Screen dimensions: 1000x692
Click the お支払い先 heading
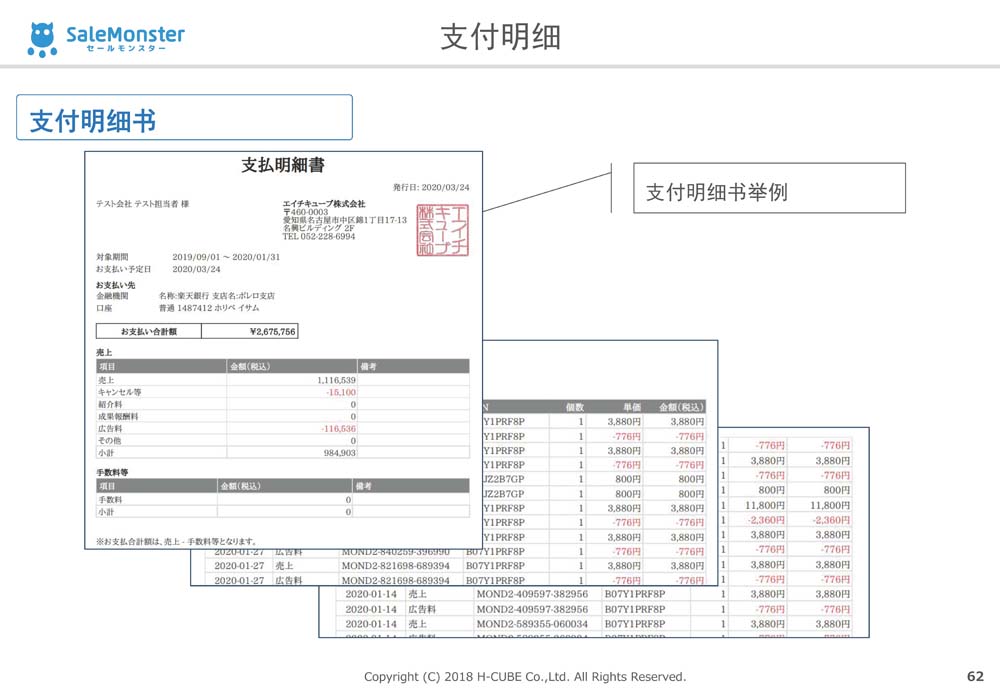click(115, 285)
